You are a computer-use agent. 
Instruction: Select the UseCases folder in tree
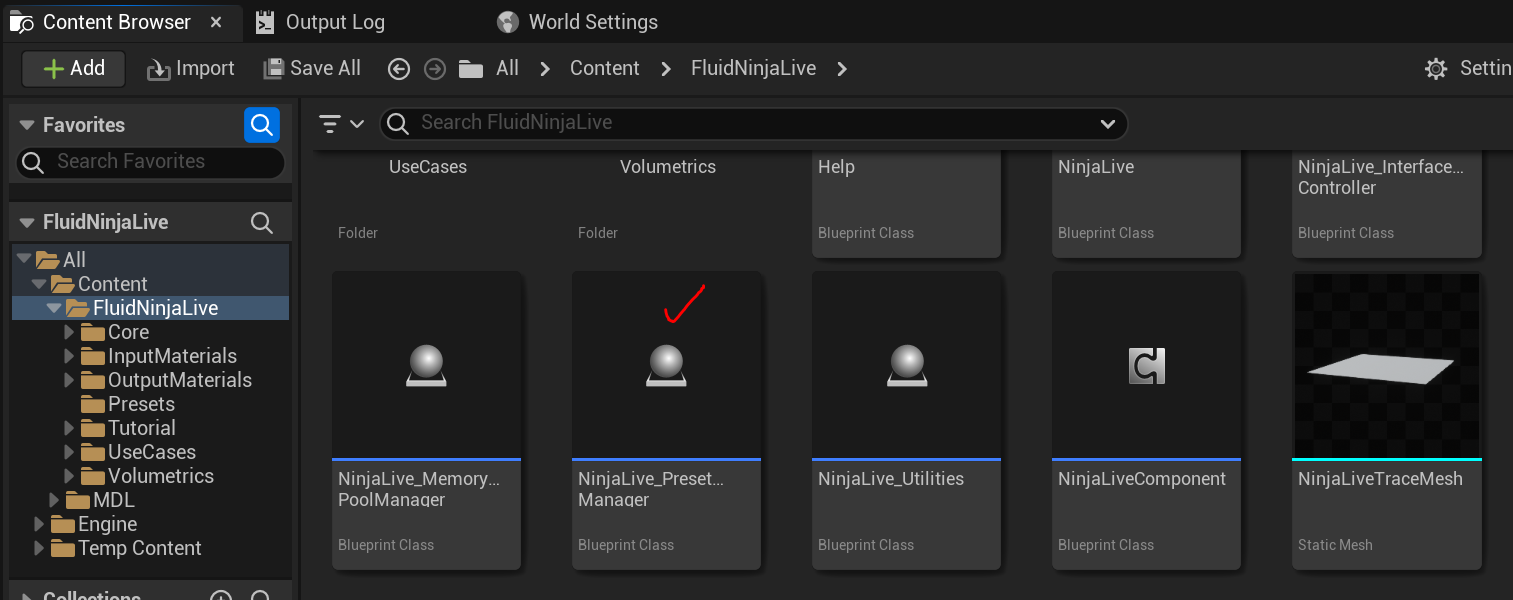(x=150, y=452)
